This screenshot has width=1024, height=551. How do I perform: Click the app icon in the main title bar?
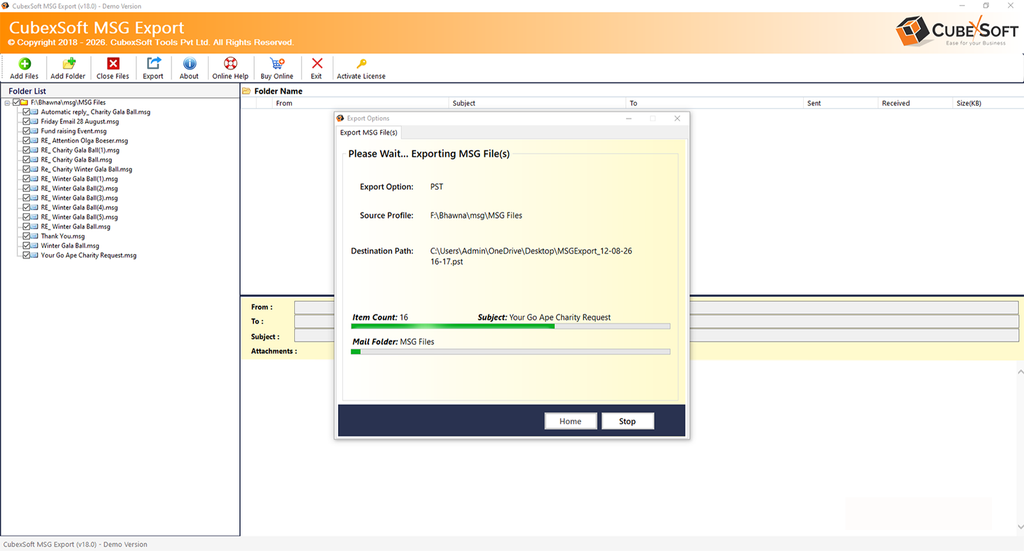[x=5, y=6]
